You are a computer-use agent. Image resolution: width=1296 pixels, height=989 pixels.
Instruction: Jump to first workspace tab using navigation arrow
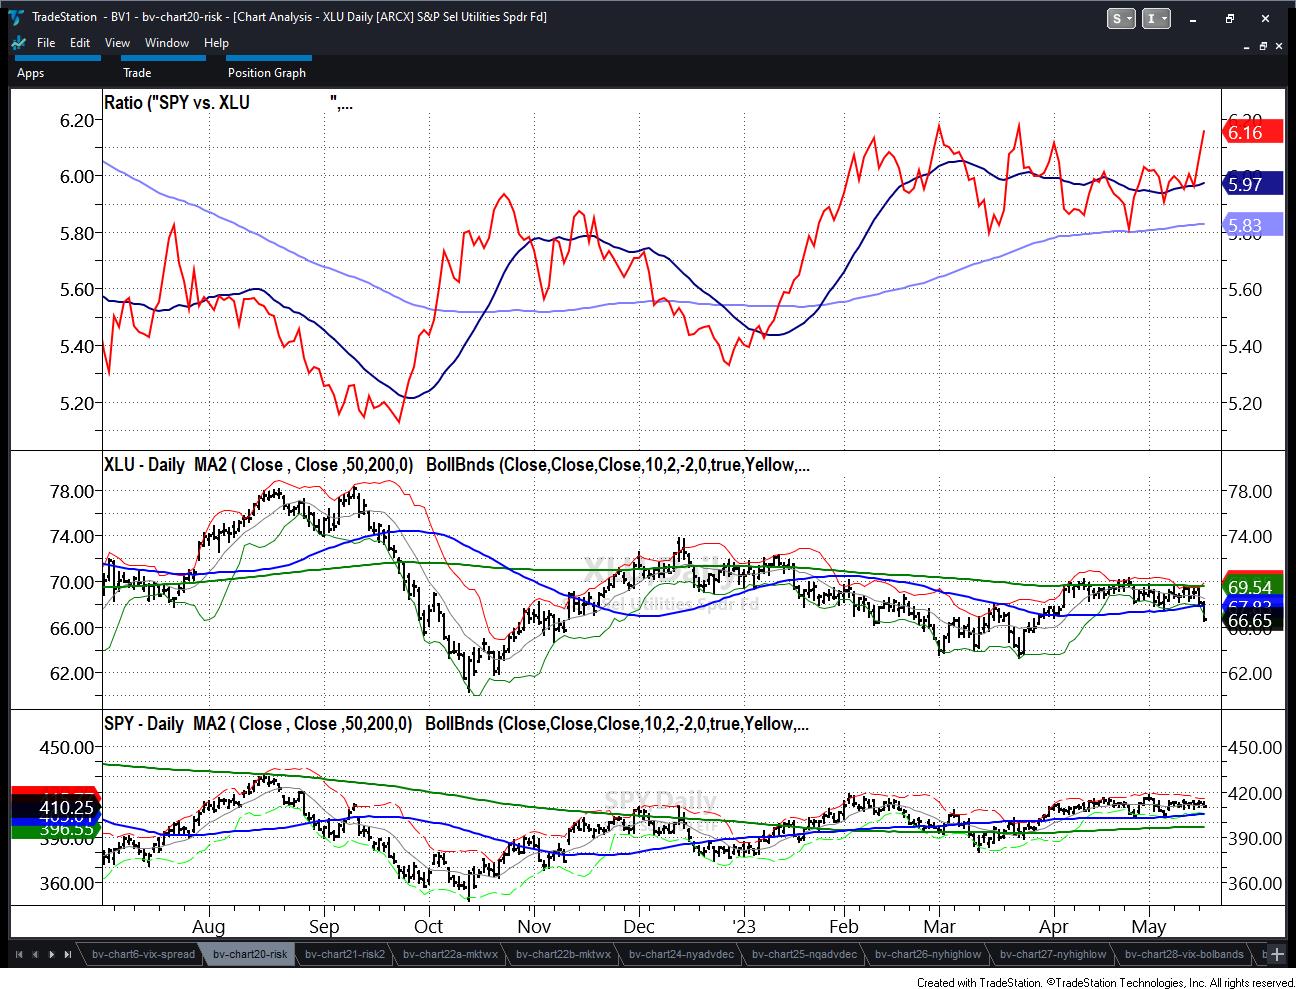tap(21, 954)
